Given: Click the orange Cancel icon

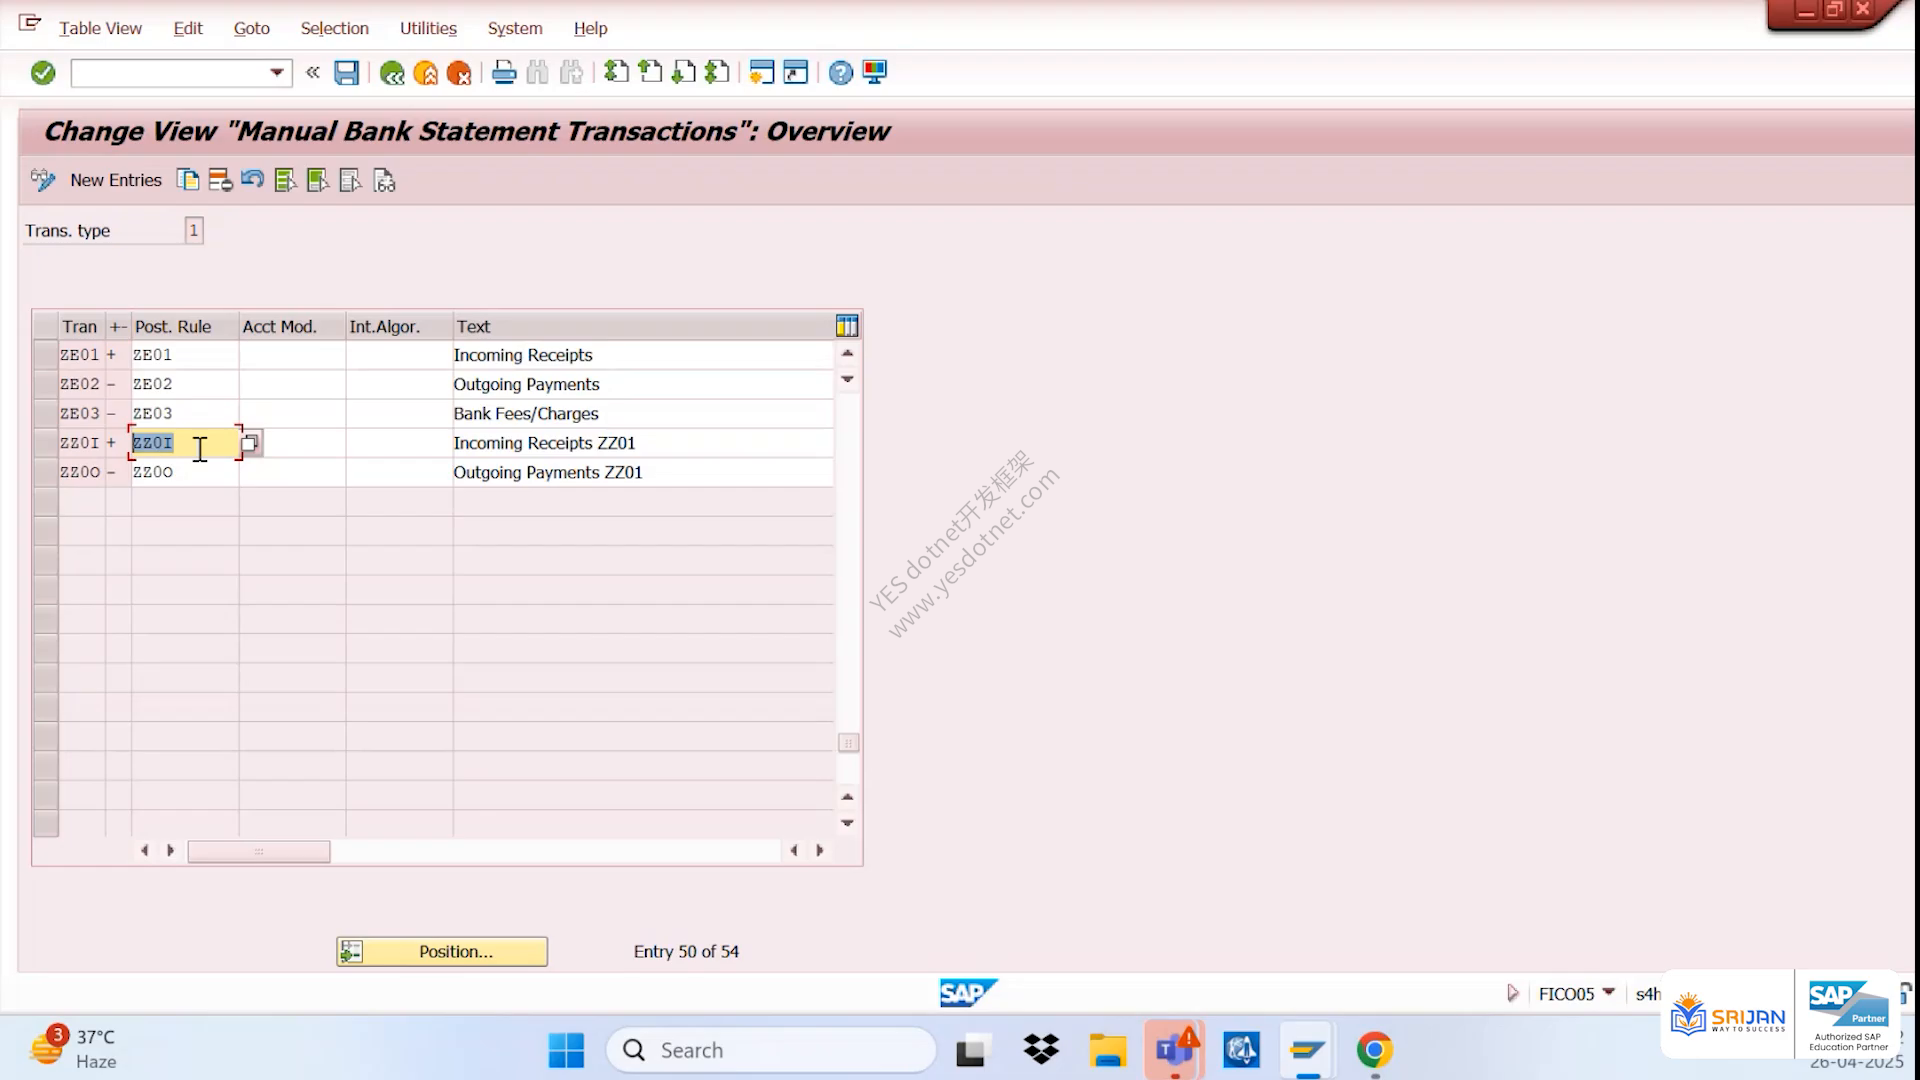Looking at the screenshot, I should 459,73.
